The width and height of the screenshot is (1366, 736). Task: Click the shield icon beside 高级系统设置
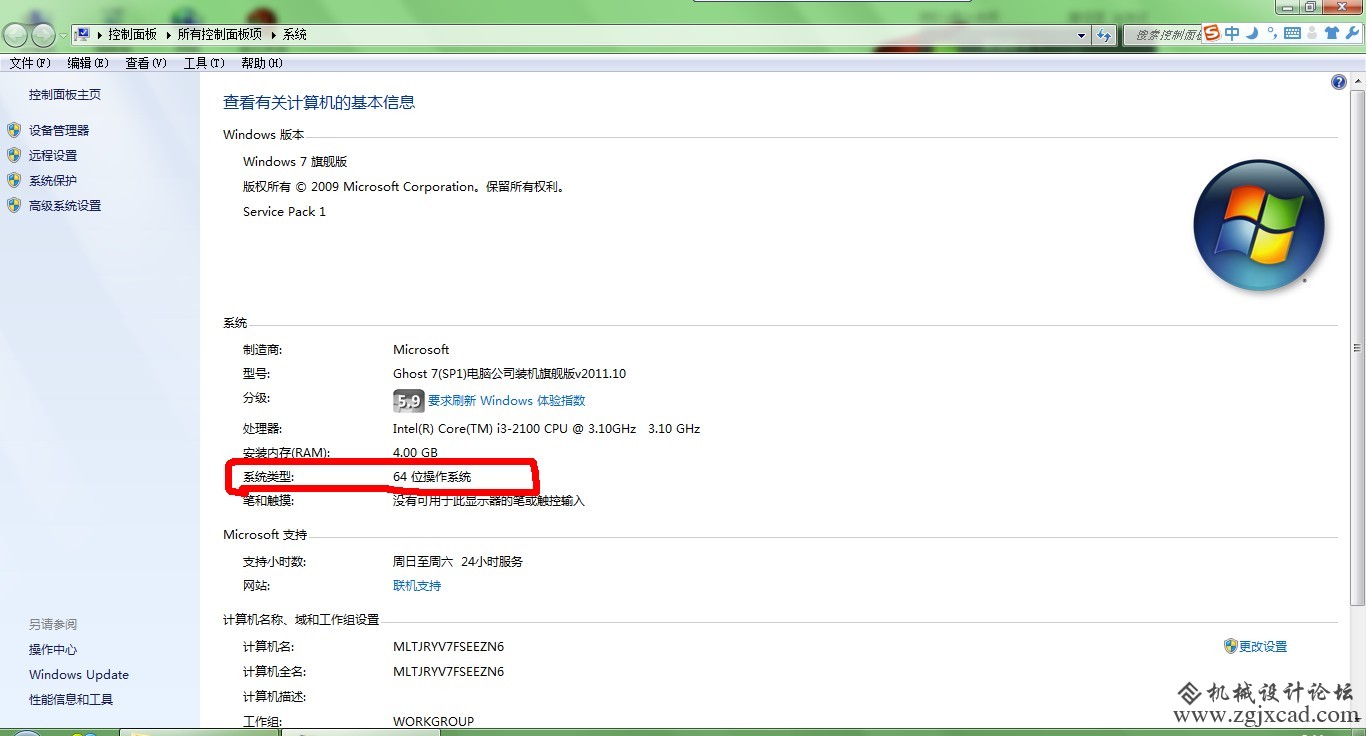[14, 205]
